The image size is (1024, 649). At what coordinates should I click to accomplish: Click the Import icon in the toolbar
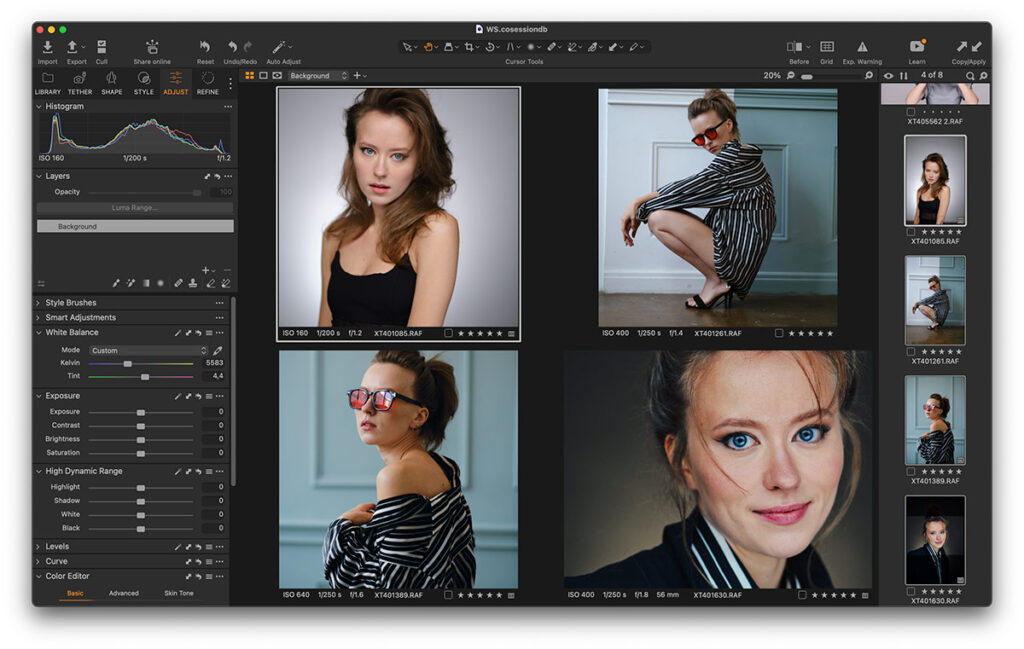(48, 47)
